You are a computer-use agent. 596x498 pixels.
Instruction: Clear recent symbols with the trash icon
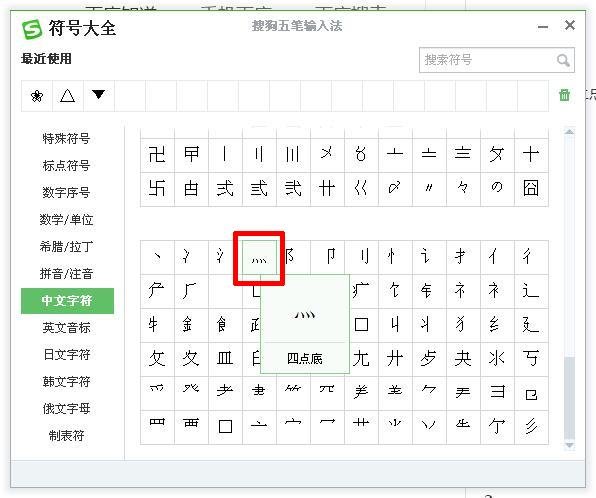click(564, 95)
